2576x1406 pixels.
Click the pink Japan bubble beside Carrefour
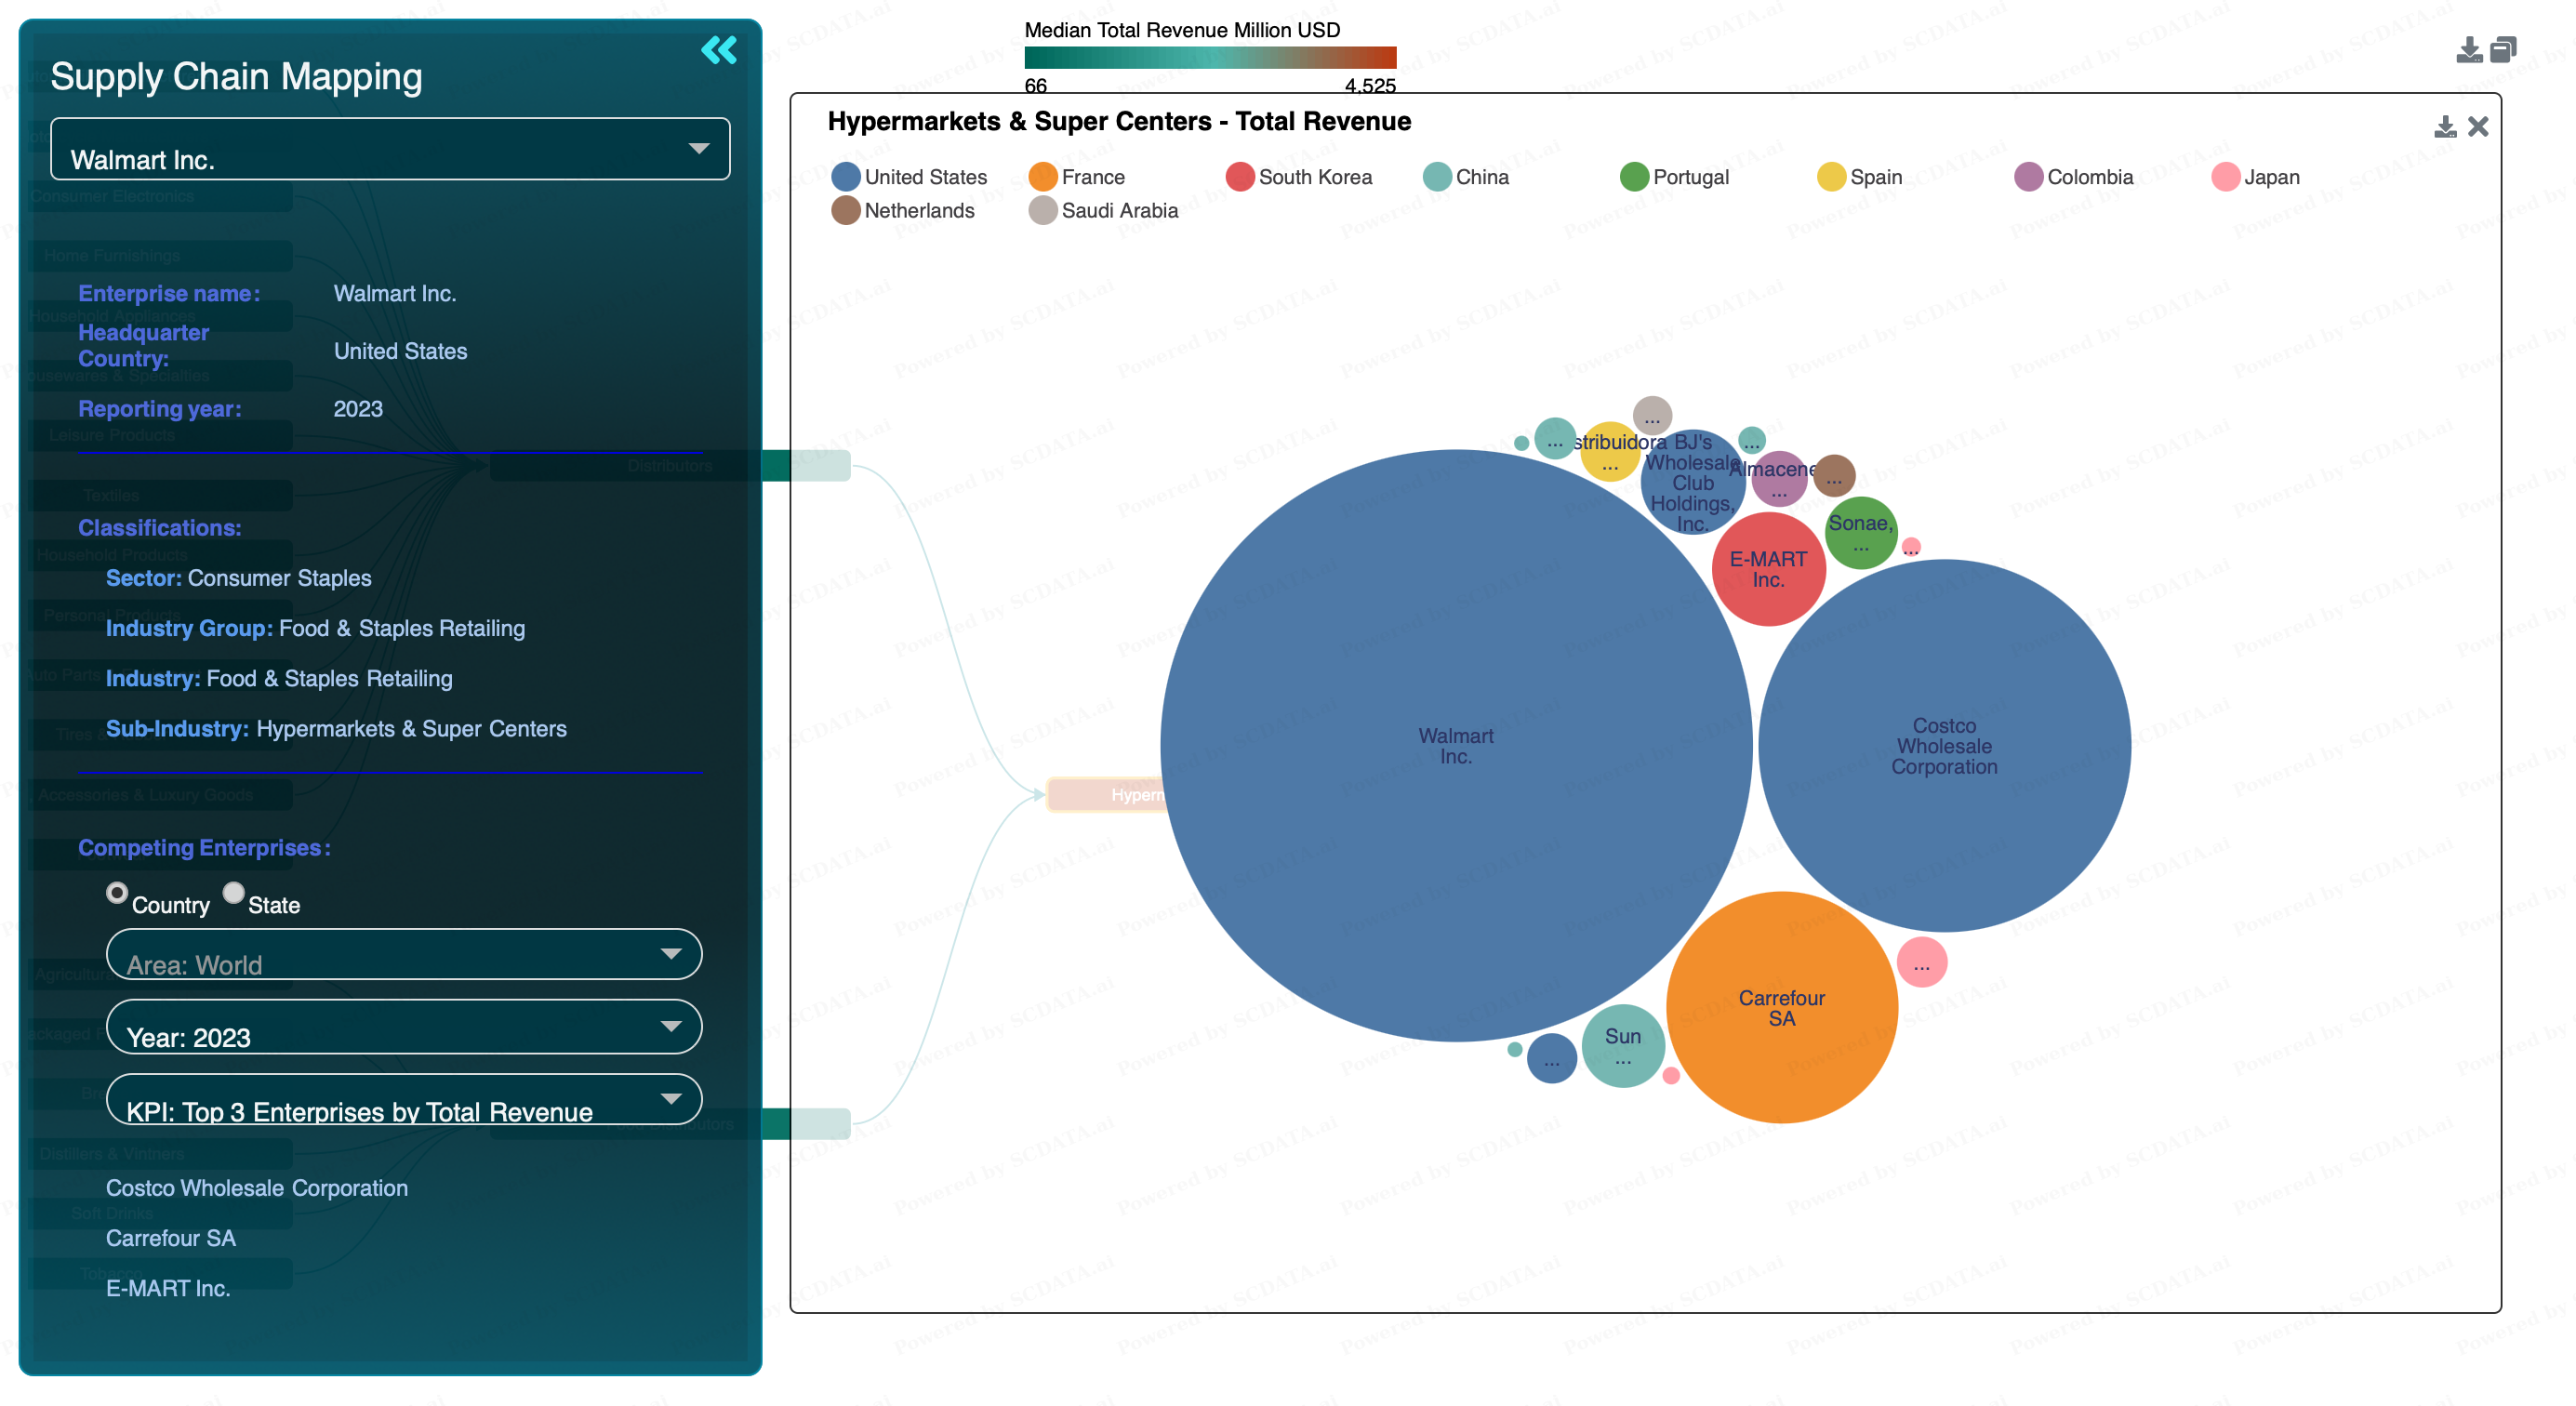point(1922,963)
